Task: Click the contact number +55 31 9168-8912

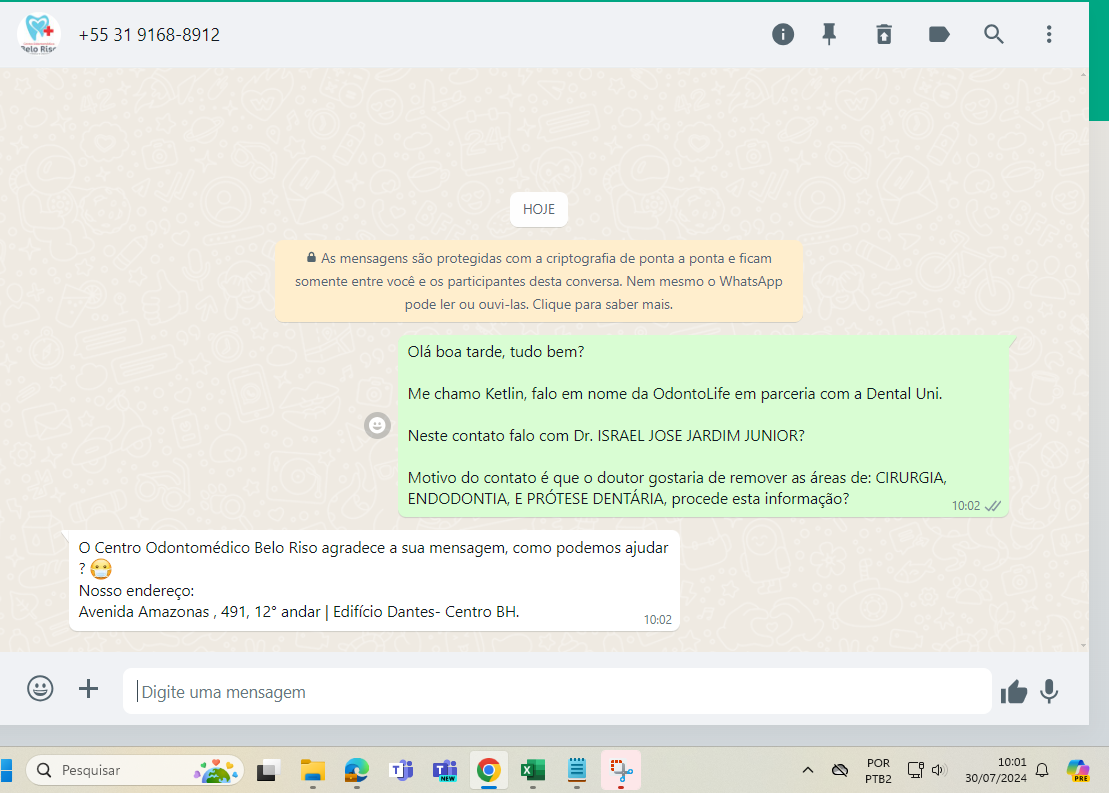Action: tap(149, 35)
